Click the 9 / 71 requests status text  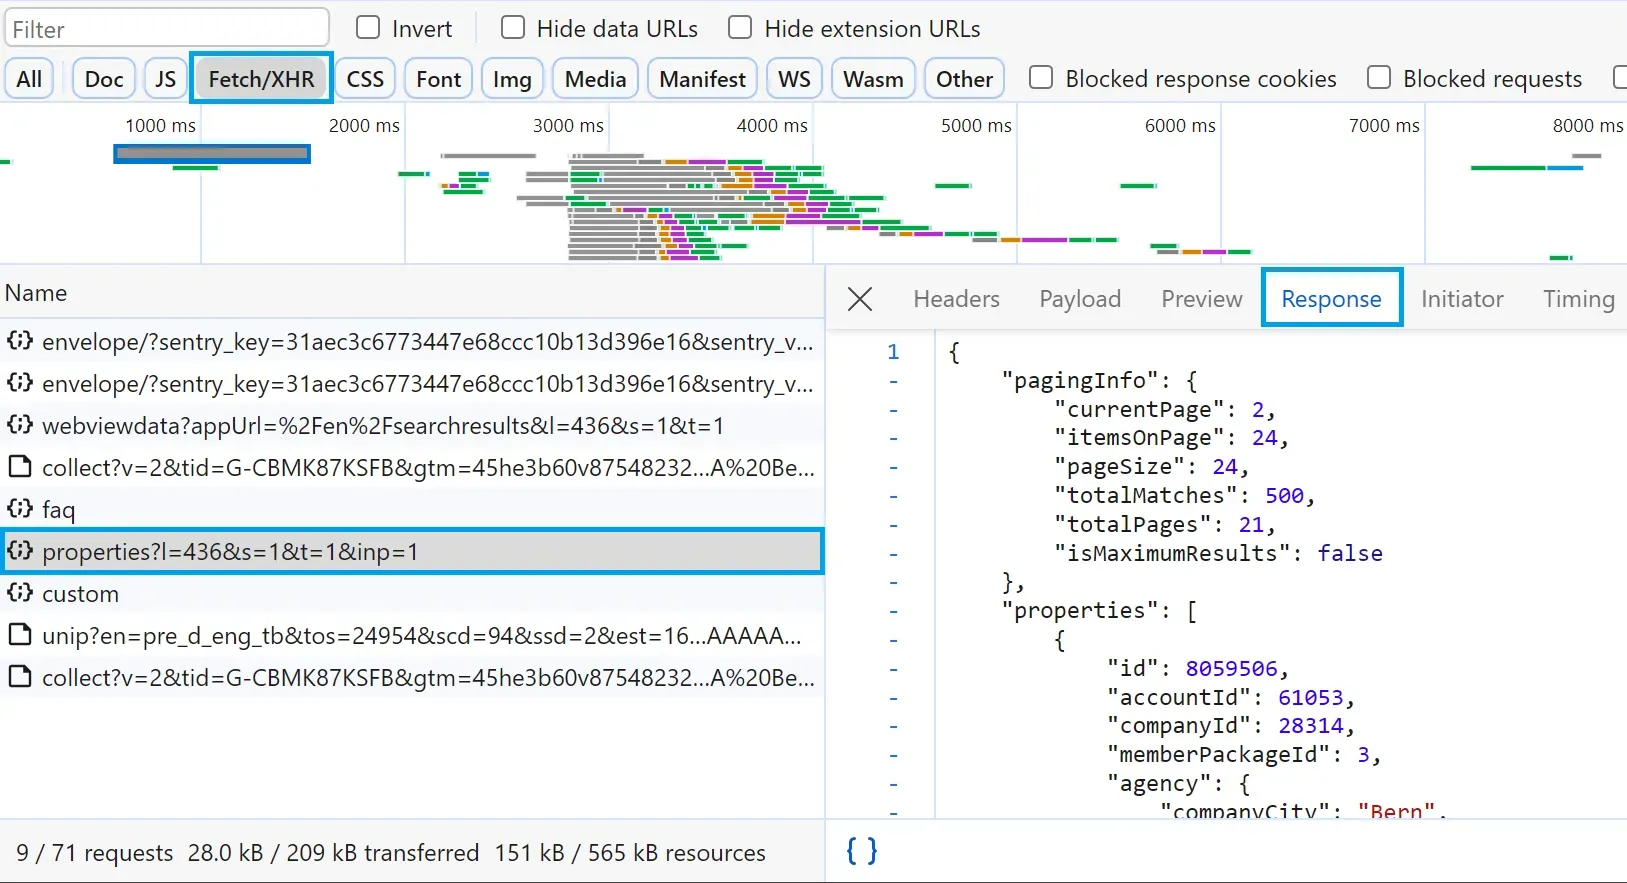[94, 853]
